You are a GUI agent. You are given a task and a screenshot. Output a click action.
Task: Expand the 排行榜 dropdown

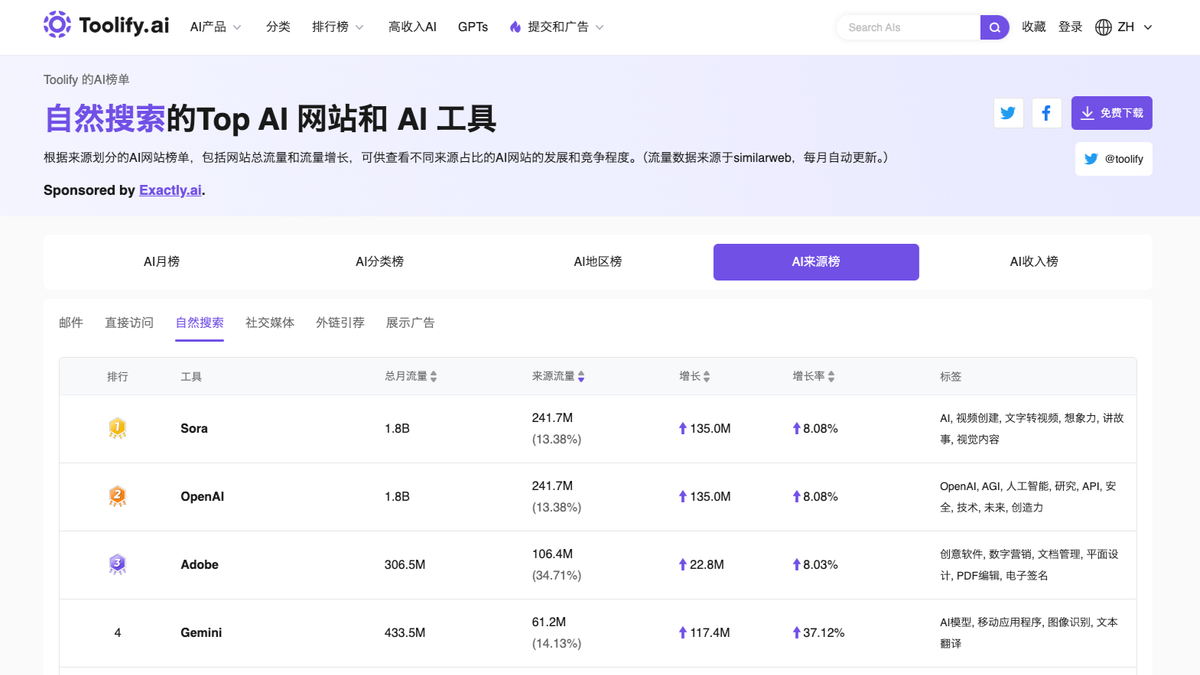[x=338, y=27]
